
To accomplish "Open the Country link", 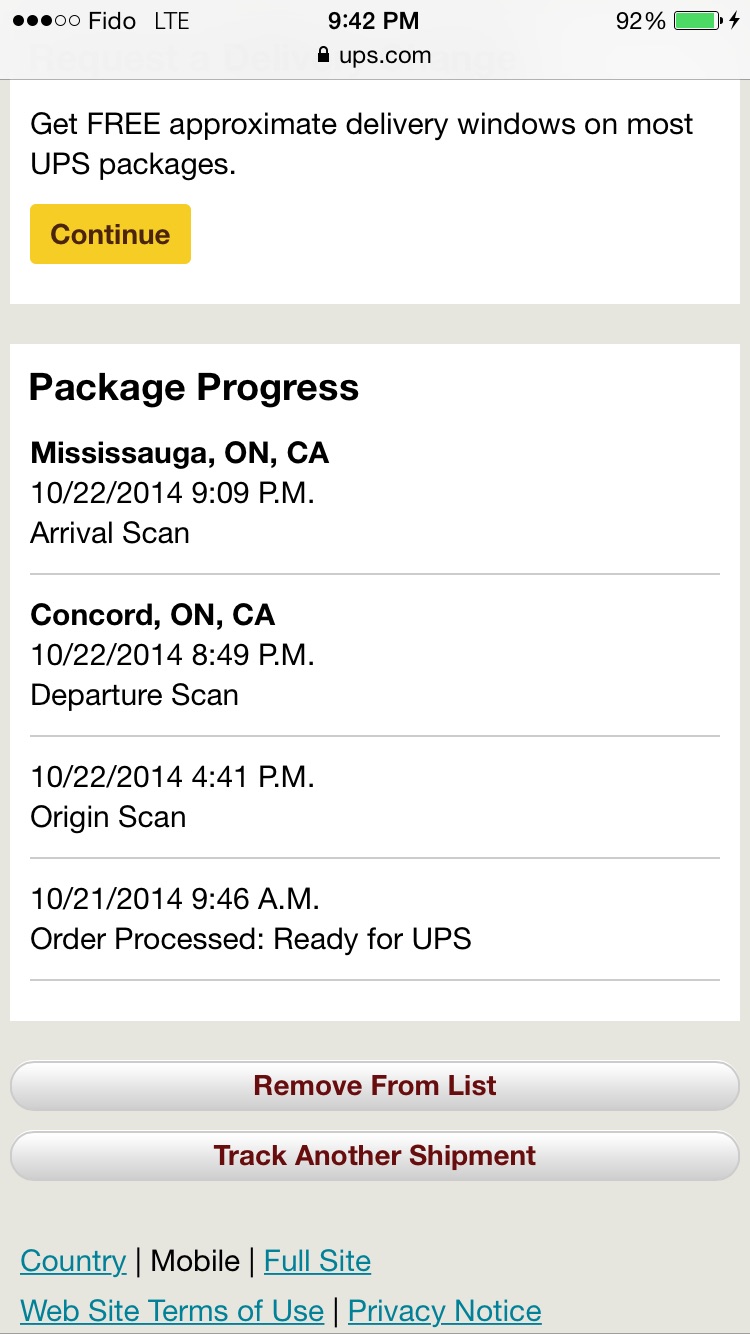I will tap(73, 1261).
